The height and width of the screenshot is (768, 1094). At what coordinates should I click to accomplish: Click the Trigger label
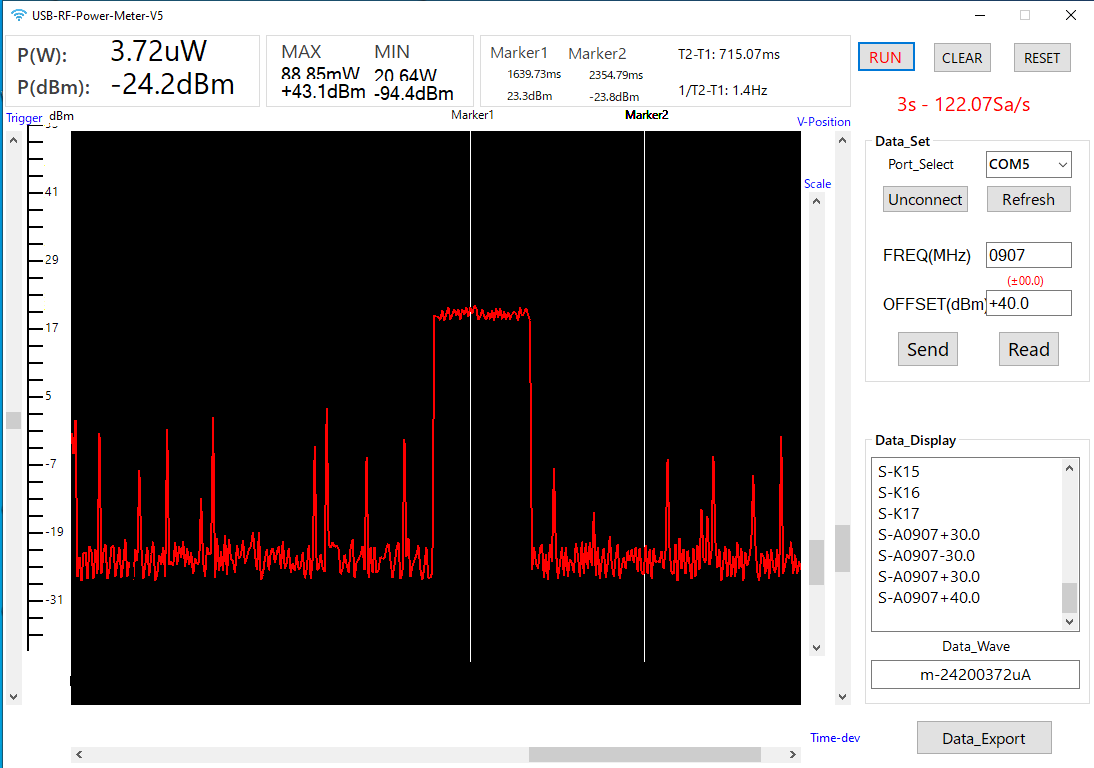[24, 118]
